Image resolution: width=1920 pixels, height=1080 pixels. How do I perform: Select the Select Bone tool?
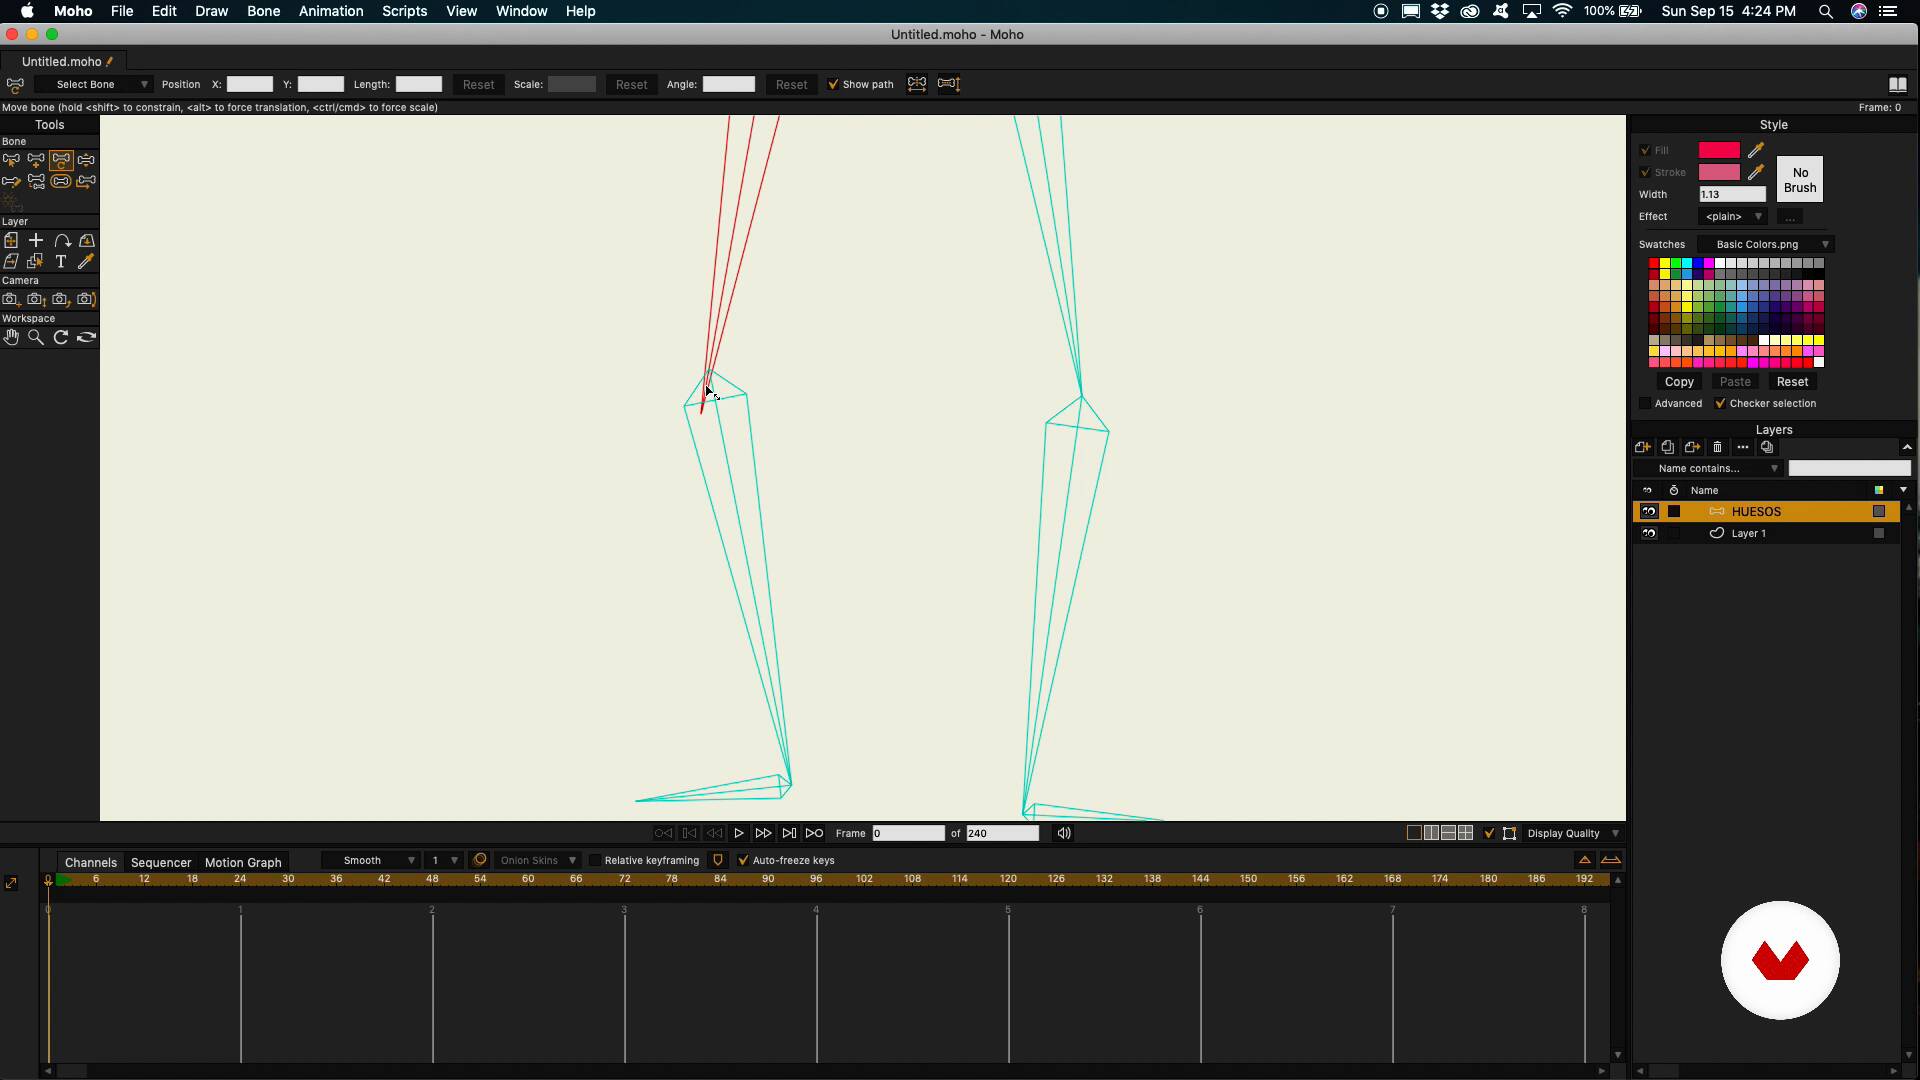coord(11,160)
